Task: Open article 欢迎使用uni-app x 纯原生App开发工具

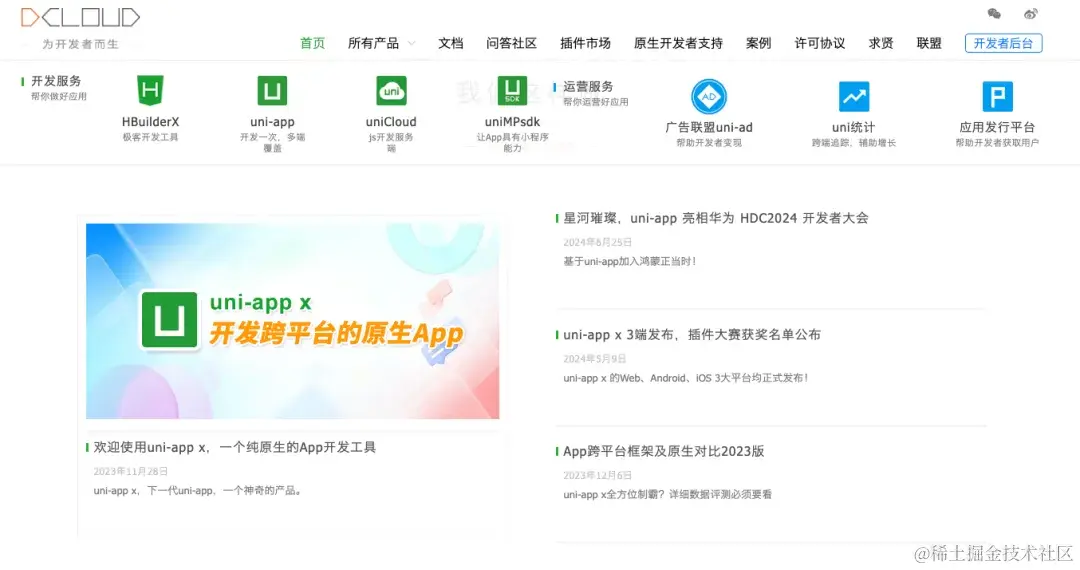Action: click(x=235, y=447)
